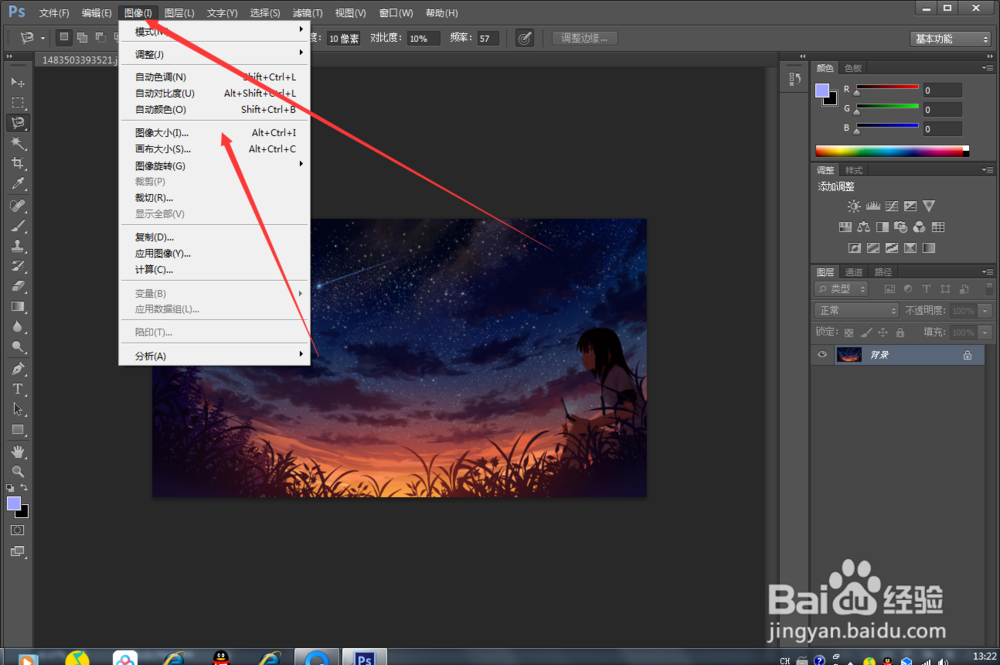Select the Path Selection tool
This screenshot has height=665, width=1000.
17,409
